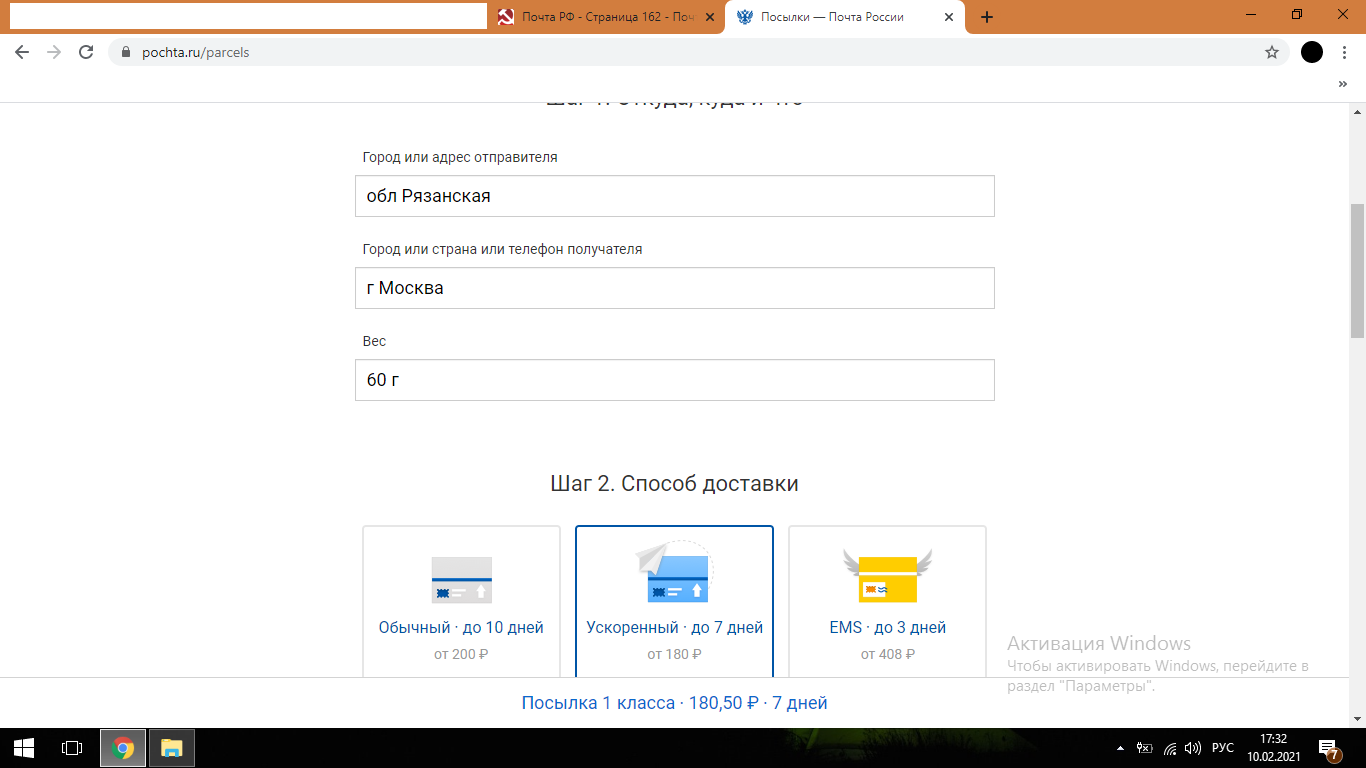Open the Chrome profile avatar
This screenshot has height=768, width=1366.
click(1312, 52)
